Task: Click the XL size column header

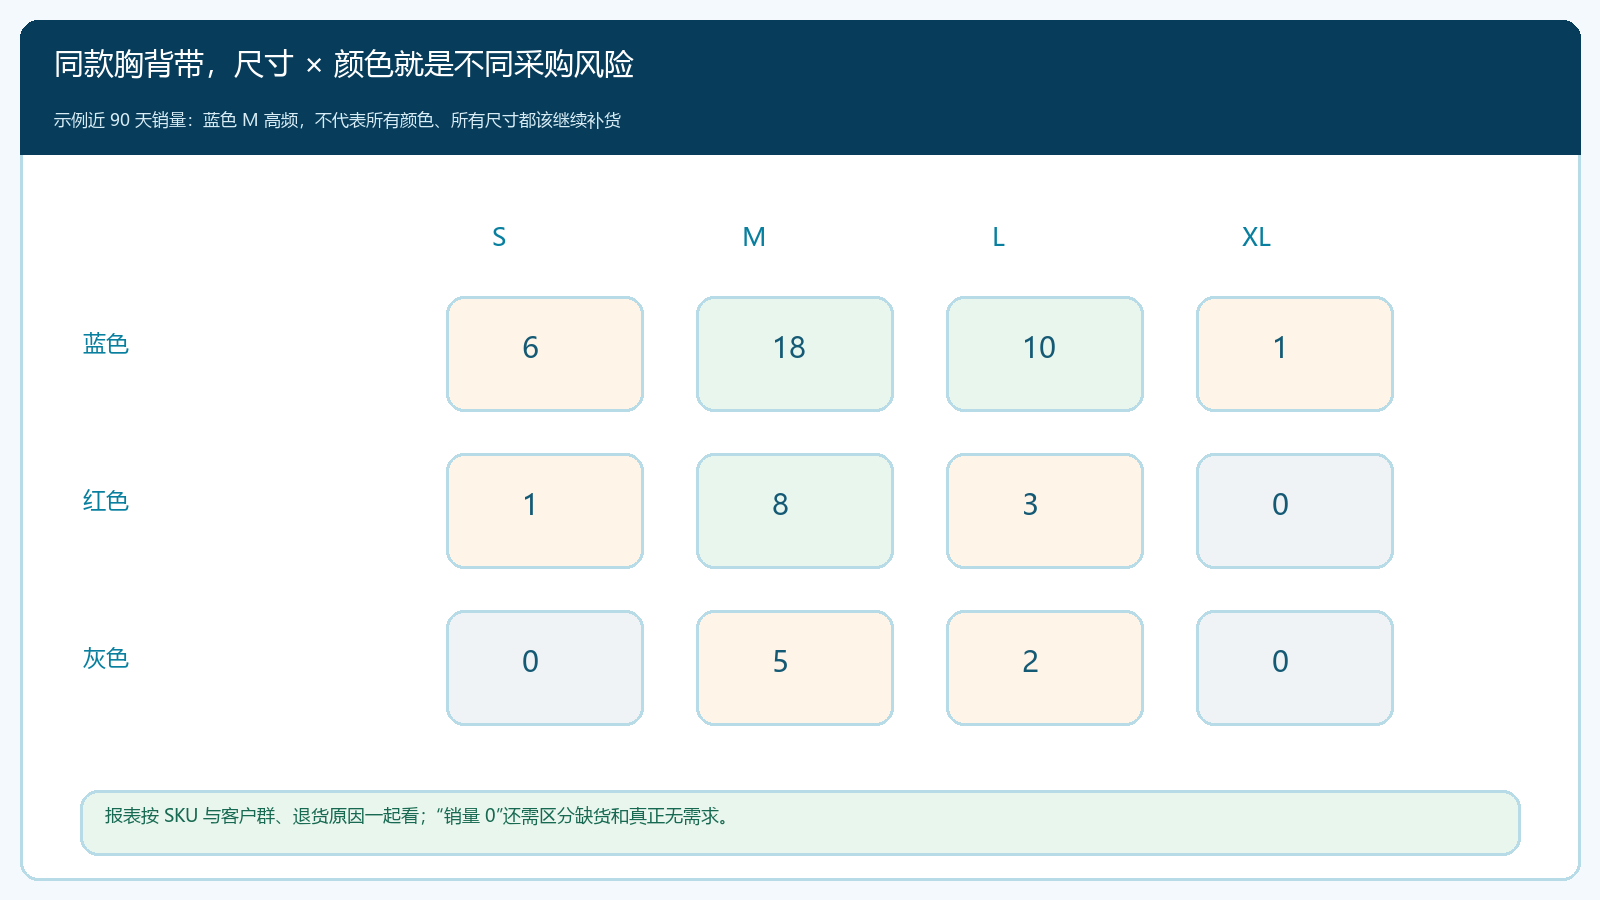Action: (x=1256, y=237)
